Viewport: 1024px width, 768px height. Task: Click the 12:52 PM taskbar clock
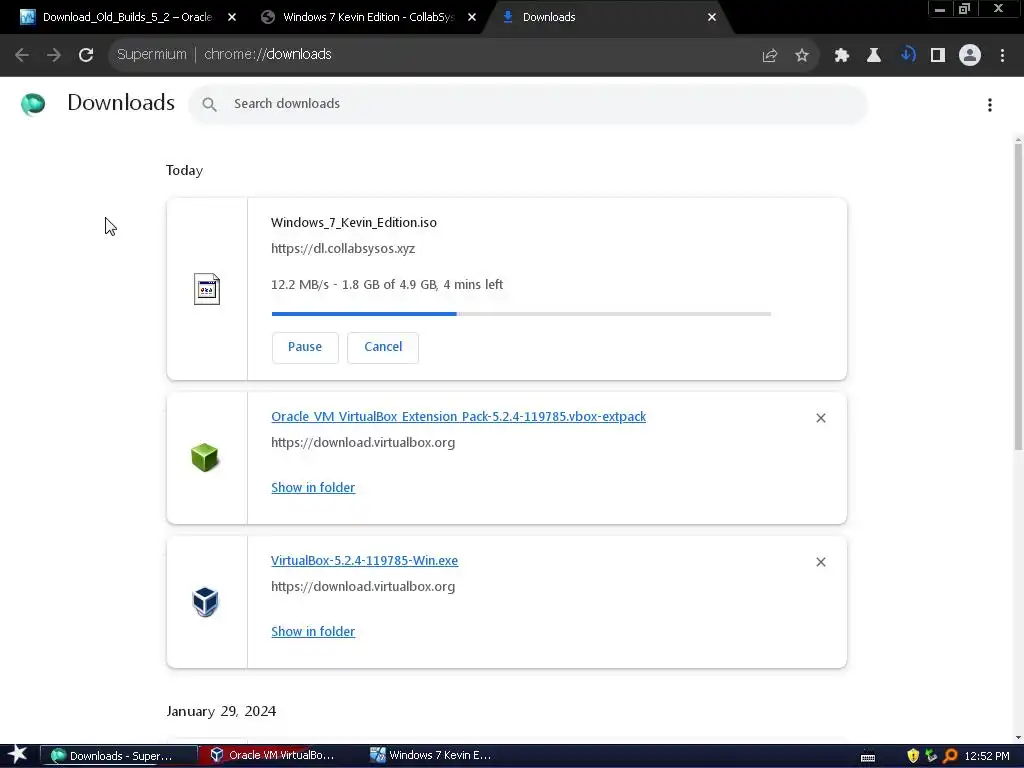987,756
